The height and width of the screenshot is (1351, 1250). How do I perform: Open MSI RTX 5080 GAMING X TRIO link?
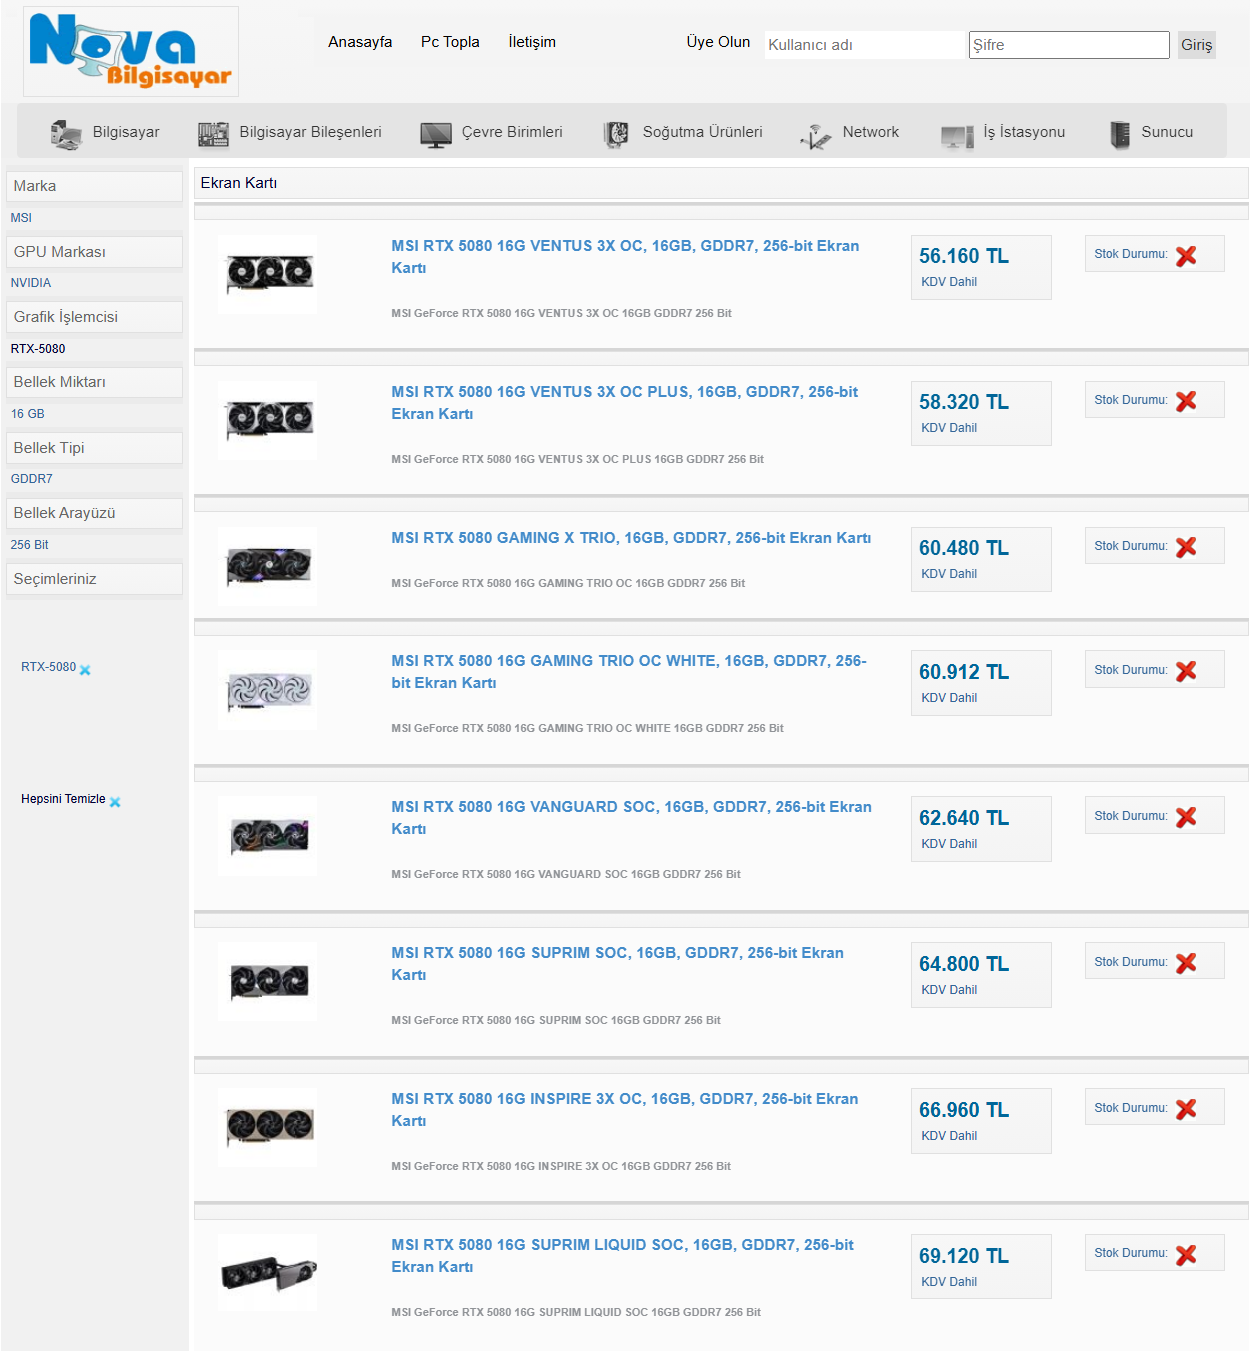[631, 538]
